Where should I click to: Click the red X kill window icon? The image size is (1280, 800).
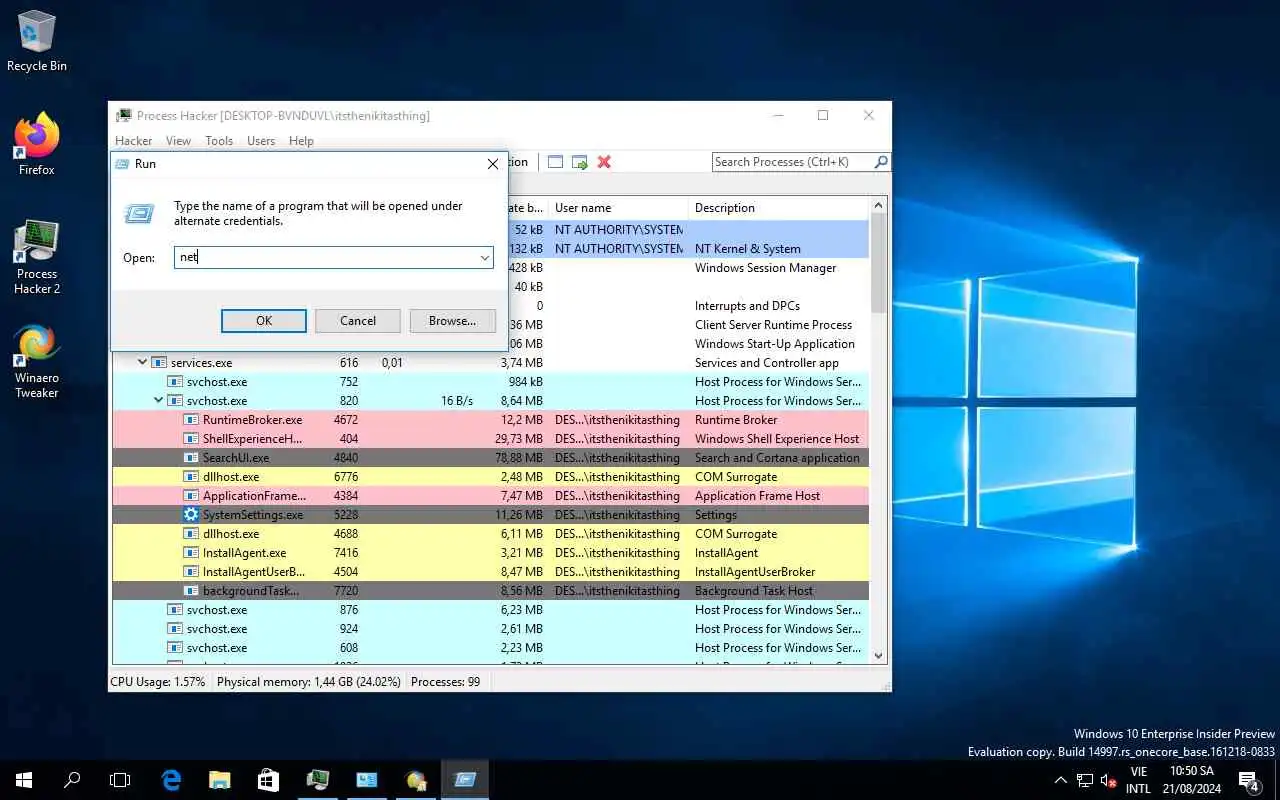pos(604,162)
